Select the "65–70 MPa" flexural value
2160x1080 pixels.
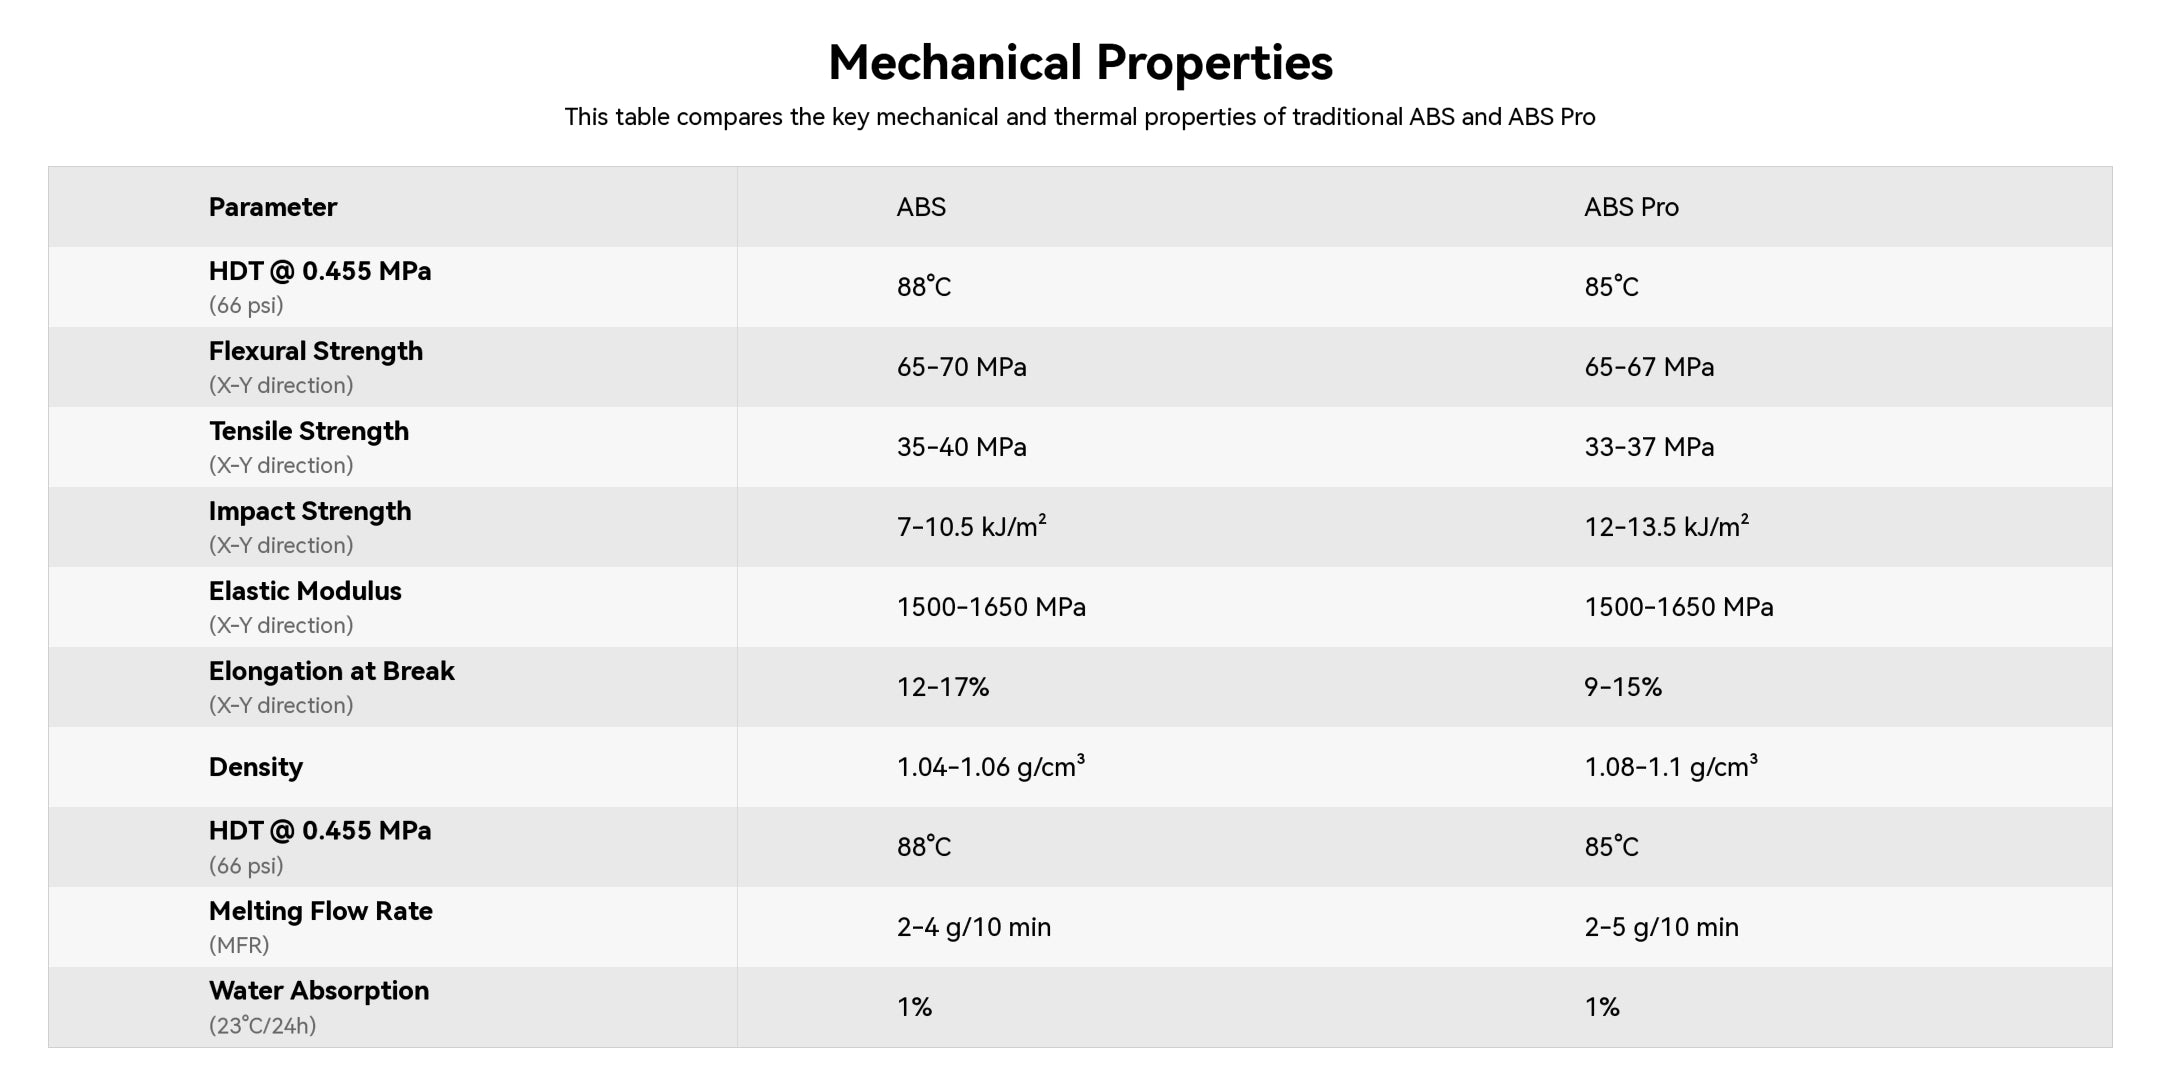click(961, 367)
